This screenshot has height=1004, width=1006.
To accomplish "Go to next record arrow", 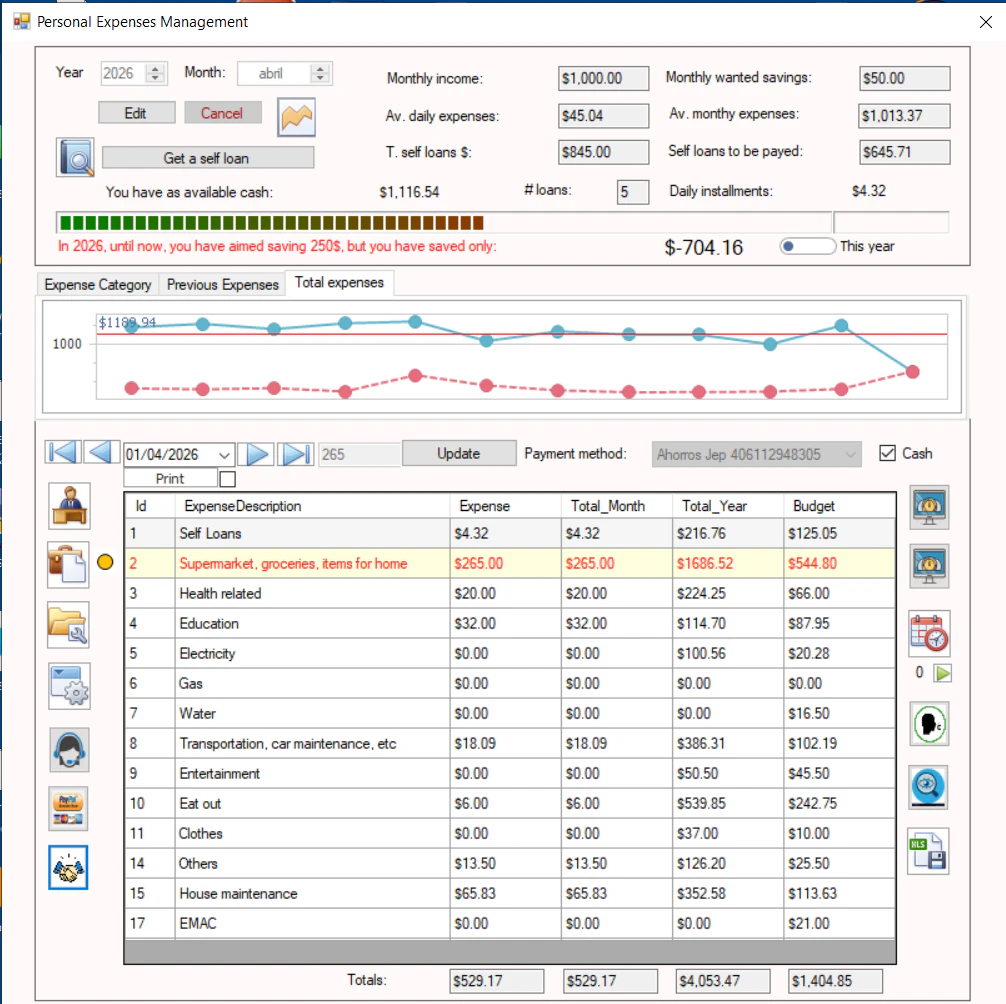I will (257, 454).
